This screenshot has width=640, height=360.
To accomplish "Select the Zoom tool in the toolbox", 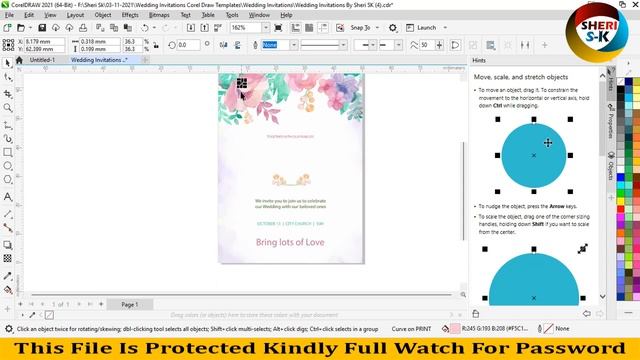I will click(x=7, y=108).
